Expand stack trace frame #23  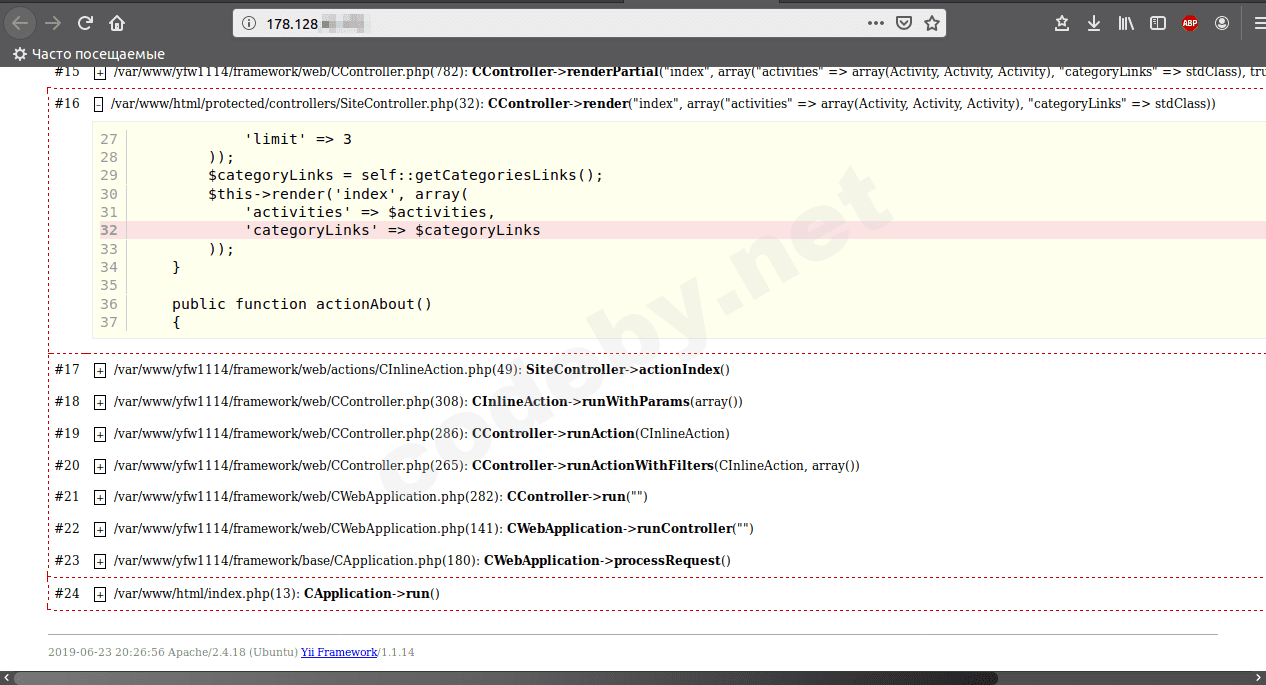100,561
